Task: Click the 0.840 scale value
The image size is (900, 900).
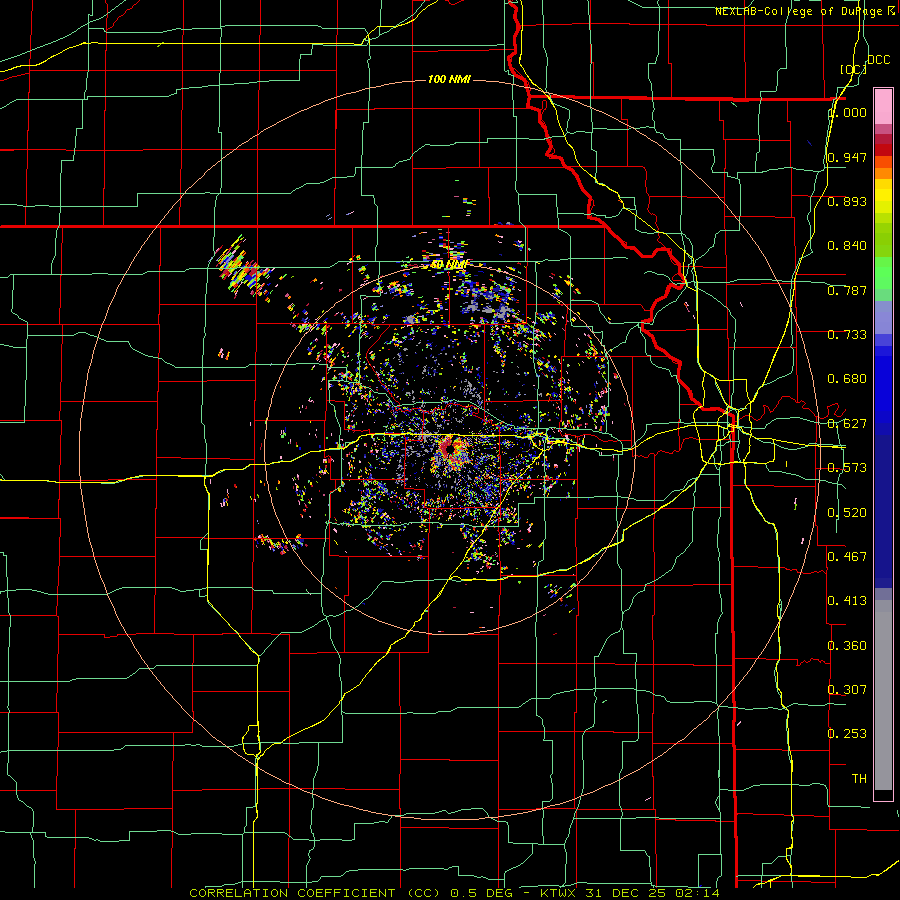Action: (847, 246)
